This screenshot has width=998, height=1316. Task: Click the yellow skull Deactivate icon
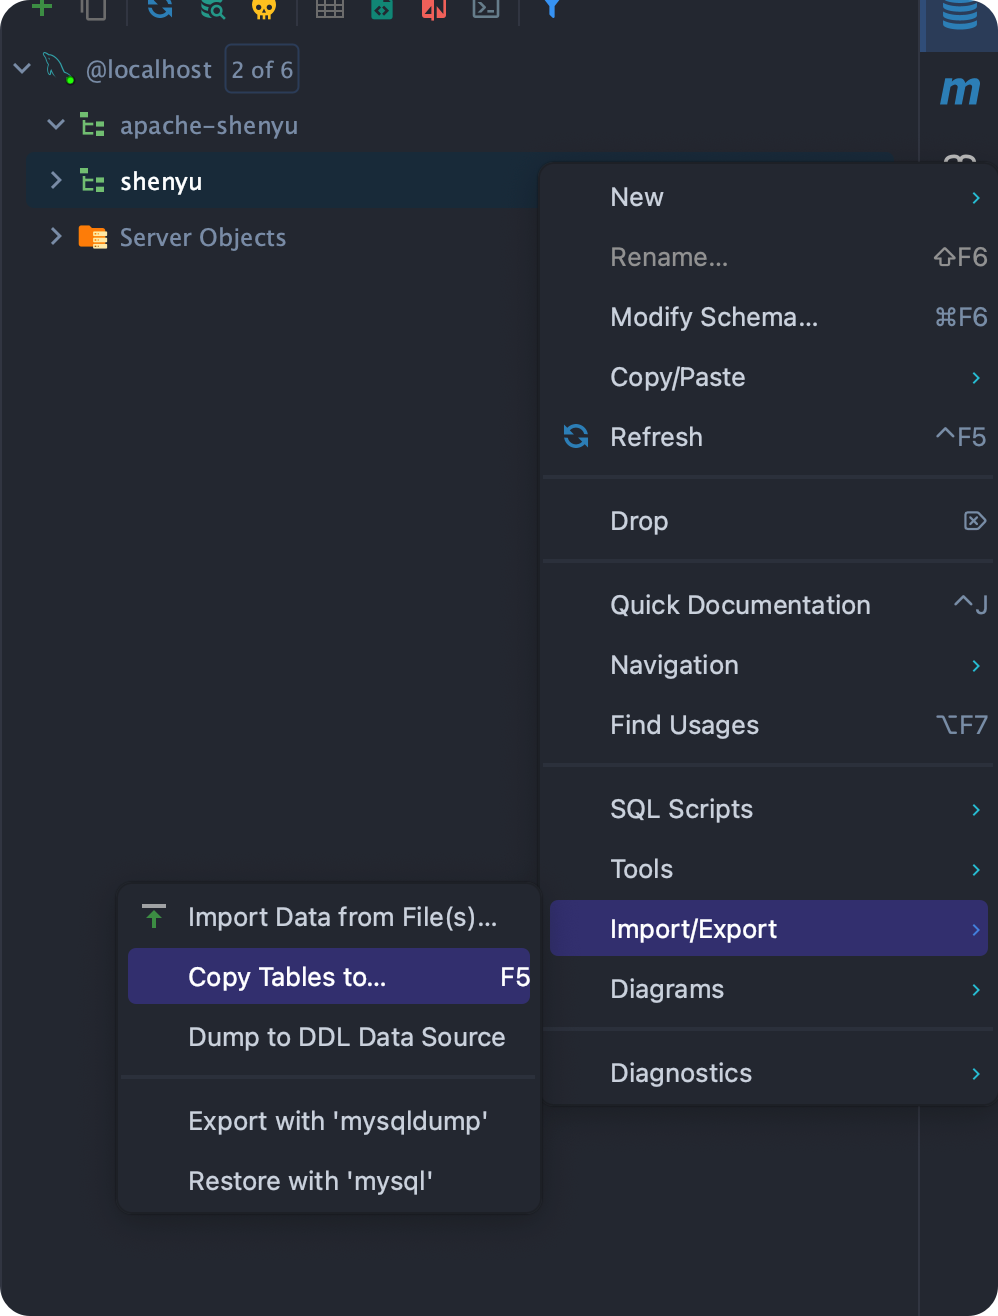tap(263, 8)
